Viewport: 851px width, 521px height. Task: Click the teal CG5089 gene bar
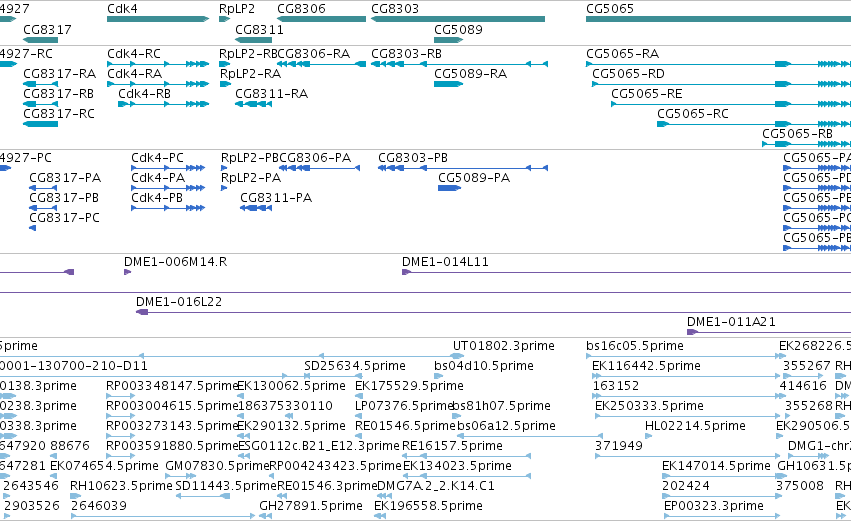[x=448, y=40]
